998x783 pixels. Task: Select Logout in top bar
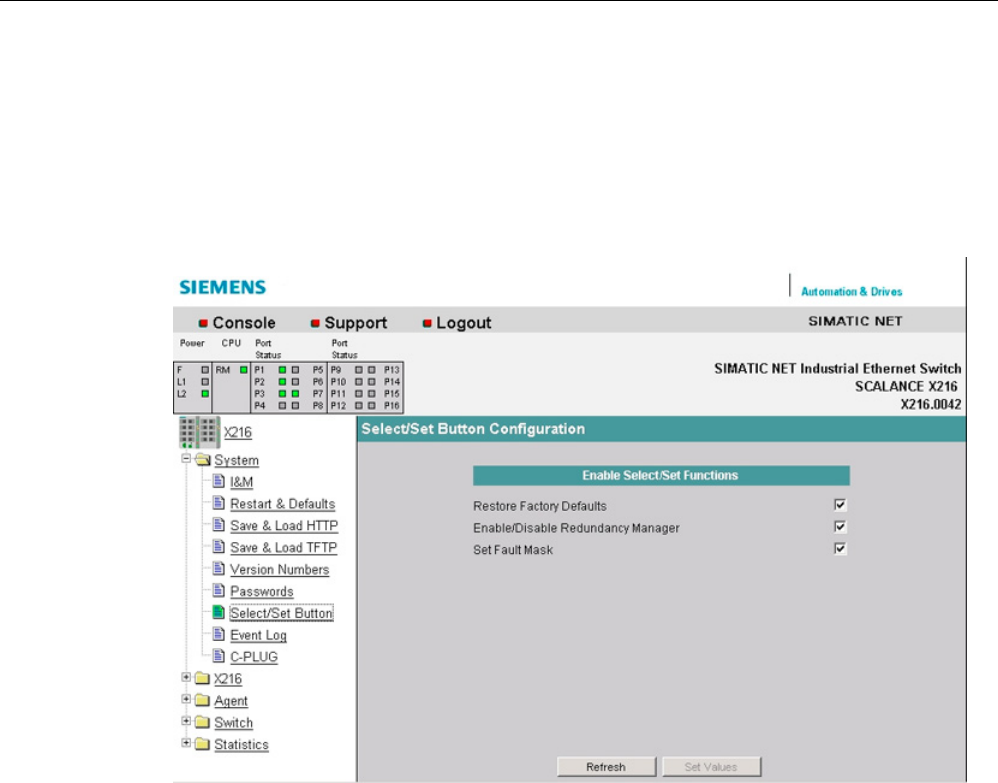463,323
